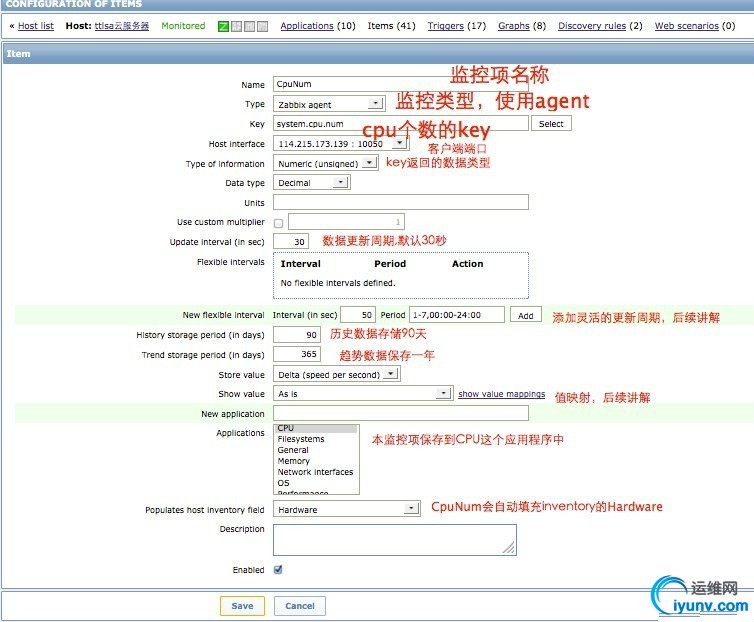Click the Items (41) text

pos(391,26)
